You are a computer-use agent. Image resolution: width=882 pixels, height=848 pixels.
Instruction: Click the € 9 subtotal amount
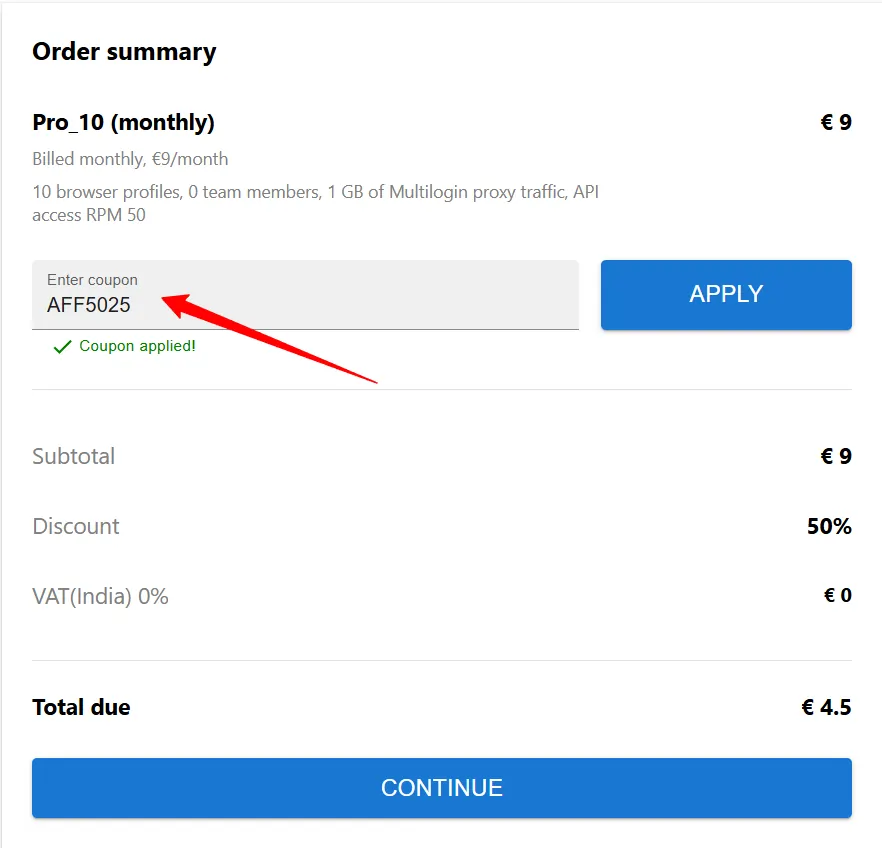tap(835, 456)
